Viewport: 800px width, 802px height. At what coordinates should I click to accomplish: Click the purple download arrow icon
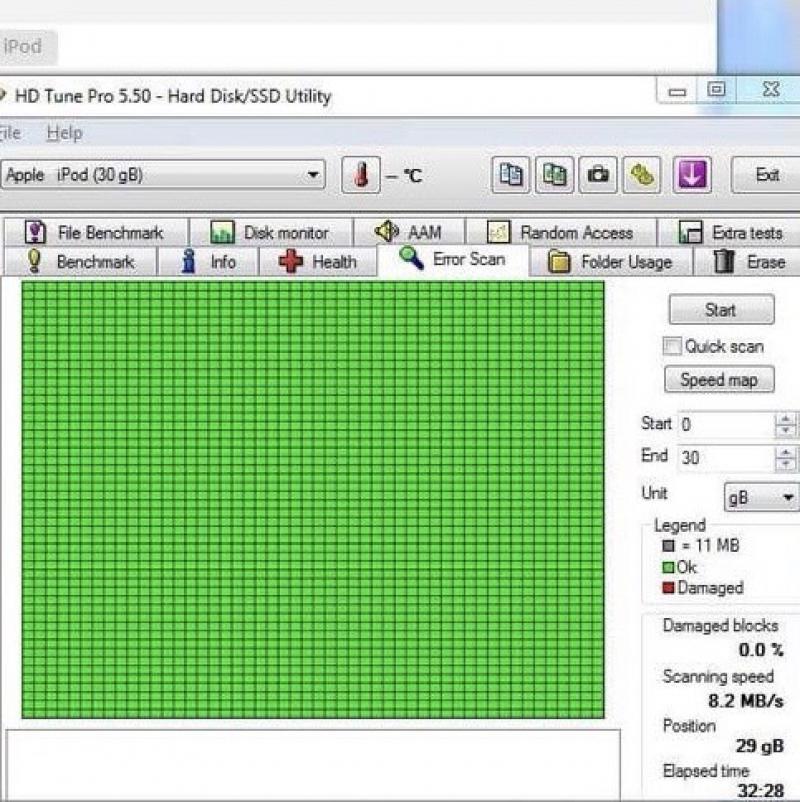point(692,175)
